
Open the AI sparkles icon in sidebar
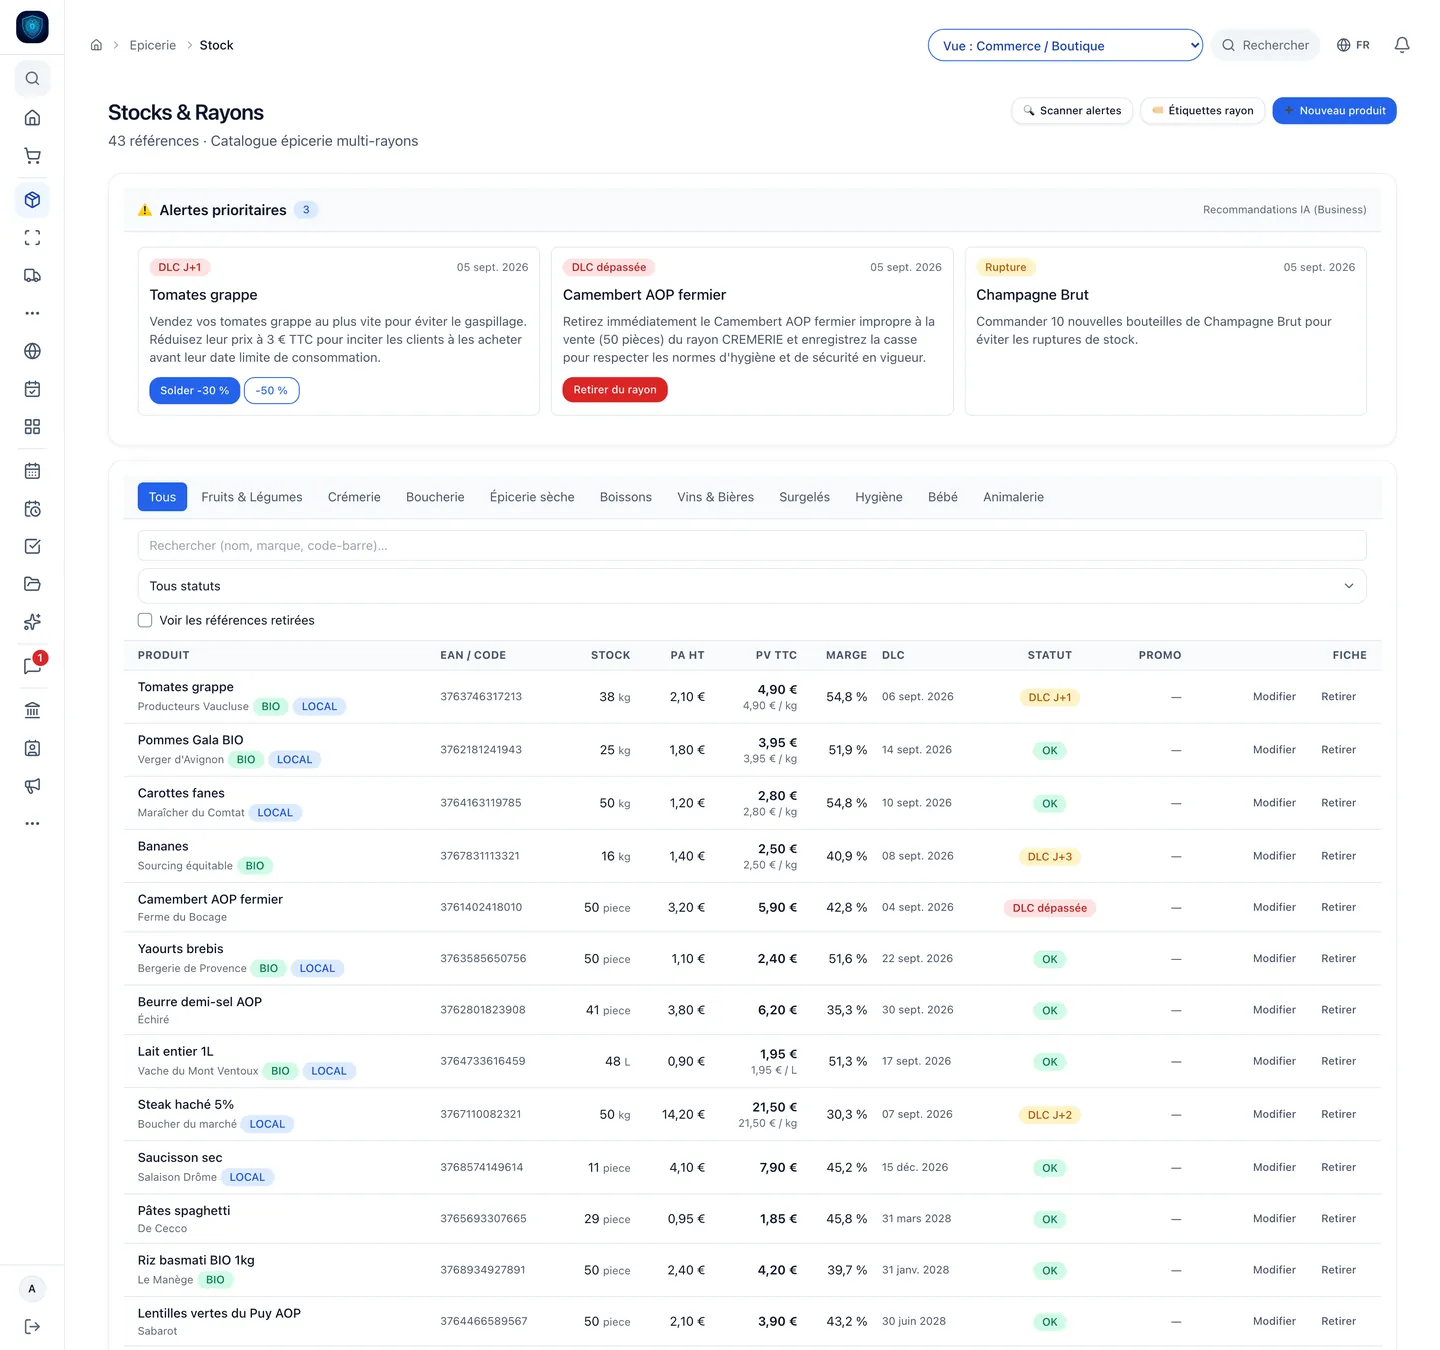32,622
